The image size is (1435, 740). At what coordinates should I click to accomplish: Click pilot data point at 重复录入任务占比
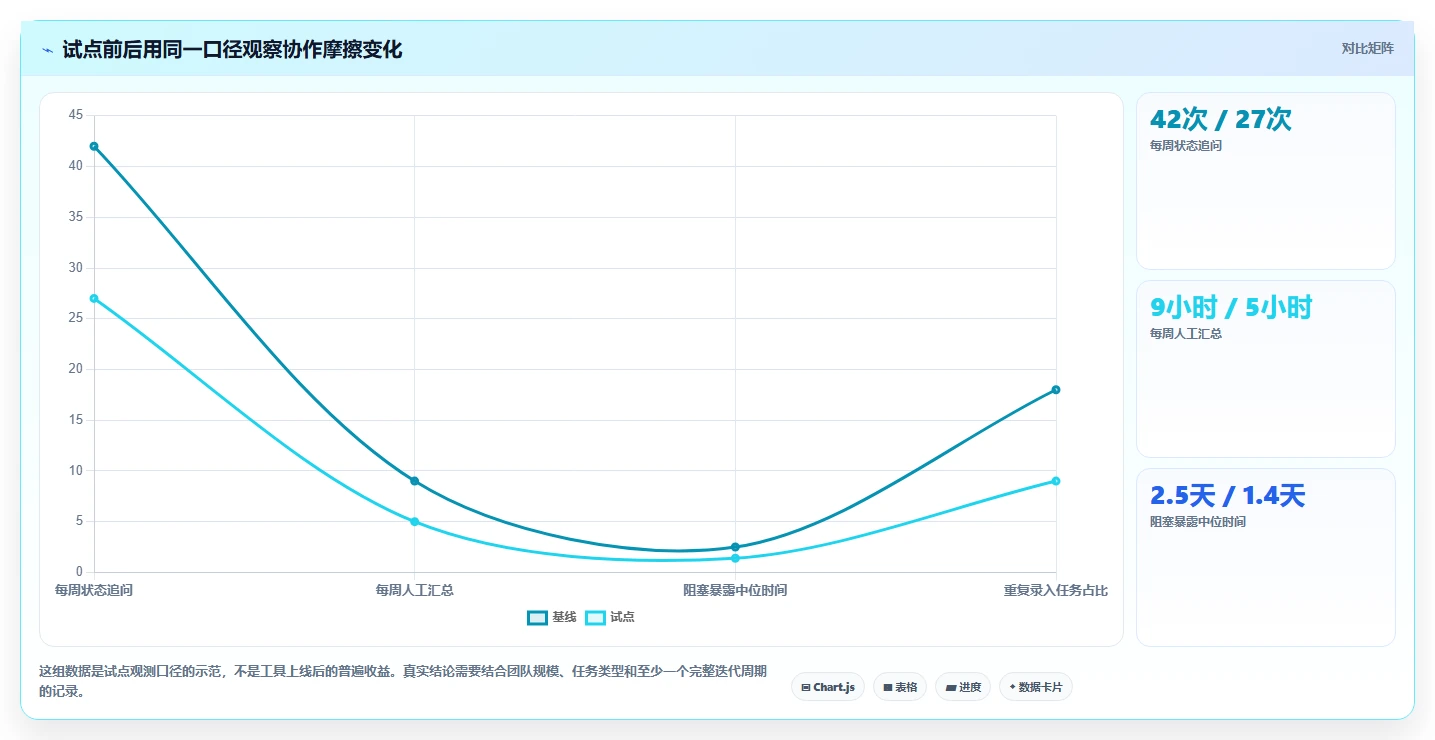(x=1056, y=481)
